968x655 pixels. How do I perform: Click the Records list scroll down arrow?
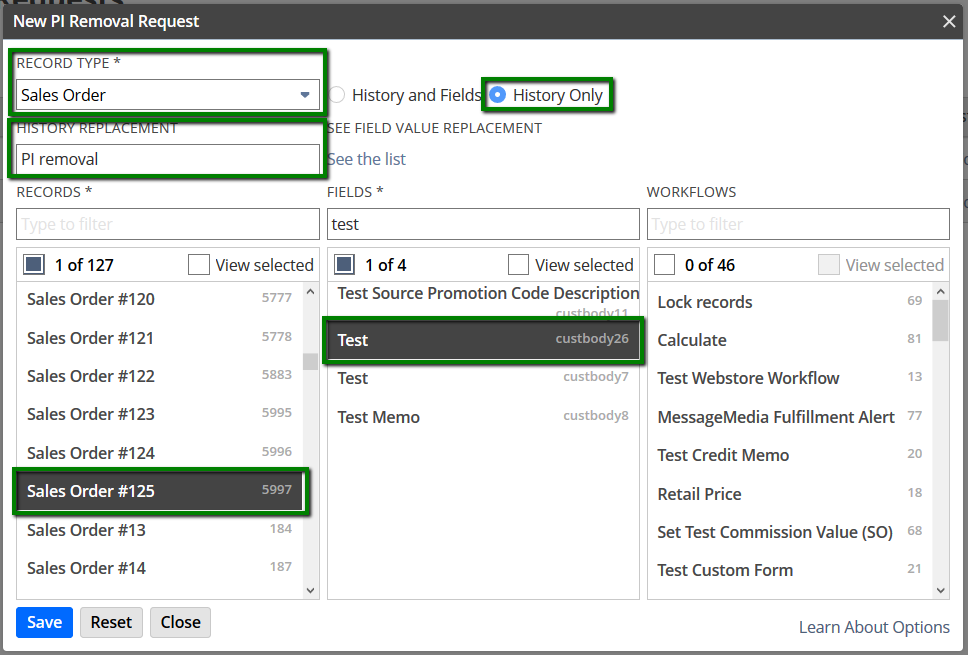pos(311,591)
